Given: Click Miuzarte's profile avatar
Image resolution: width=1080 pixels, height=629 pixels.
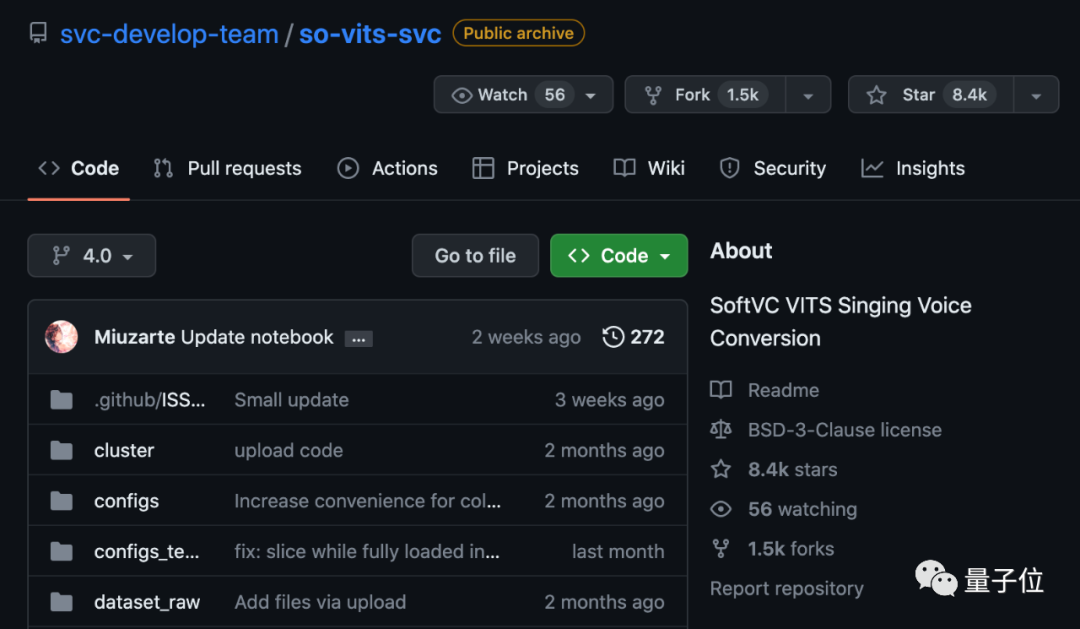Looking at the screenshot, I should click(x=62, y=337).
